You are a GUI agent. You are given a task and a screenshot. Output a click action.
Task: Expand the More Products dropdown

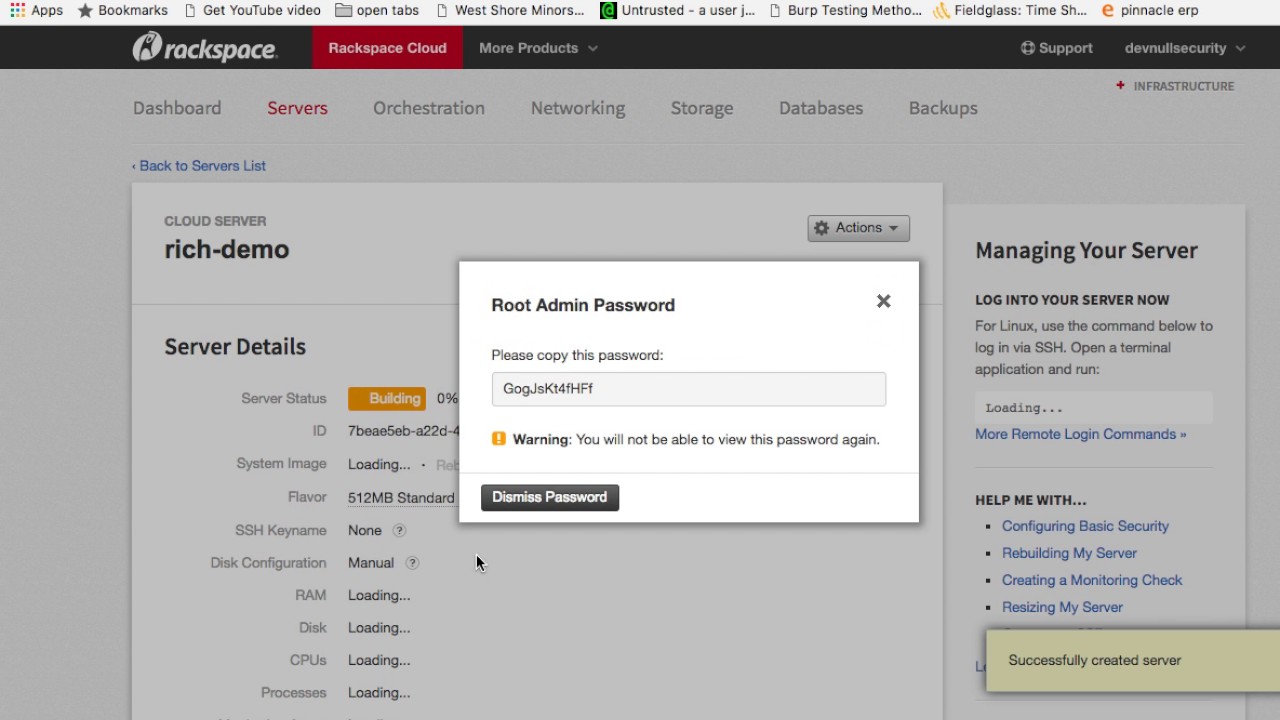point(538,48)
